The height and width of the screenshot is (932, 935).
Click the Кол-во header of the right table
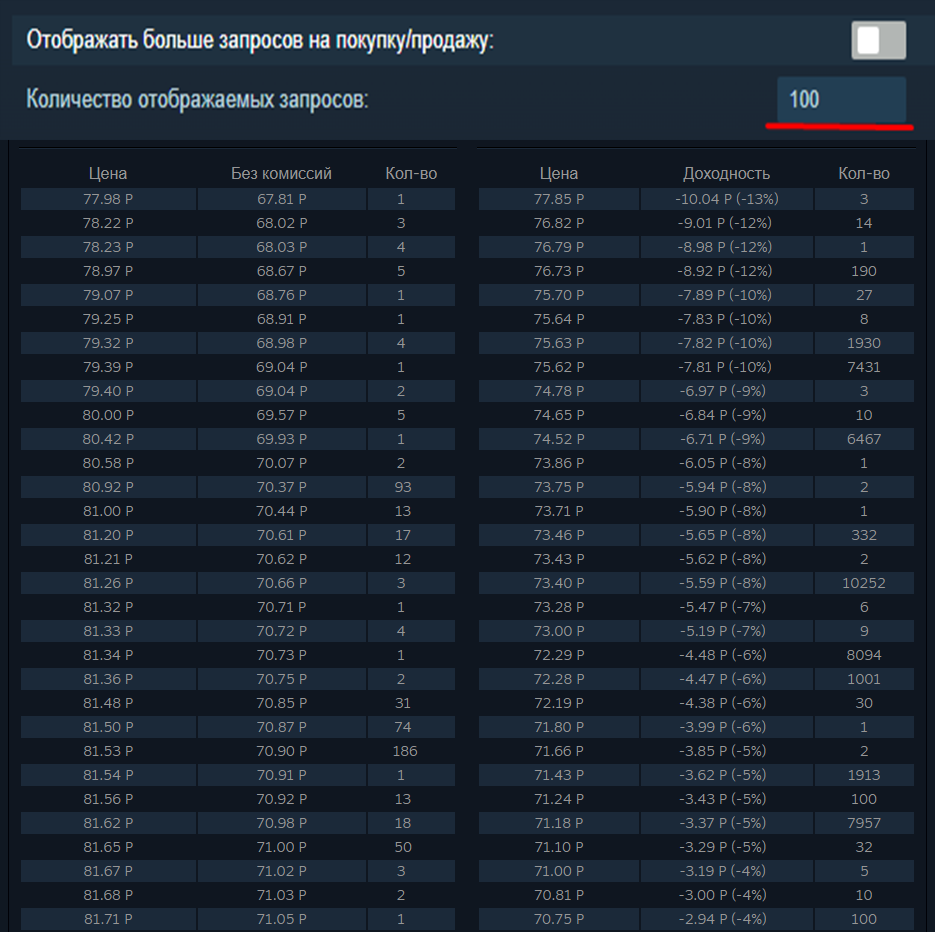click(x=862, y=172)
